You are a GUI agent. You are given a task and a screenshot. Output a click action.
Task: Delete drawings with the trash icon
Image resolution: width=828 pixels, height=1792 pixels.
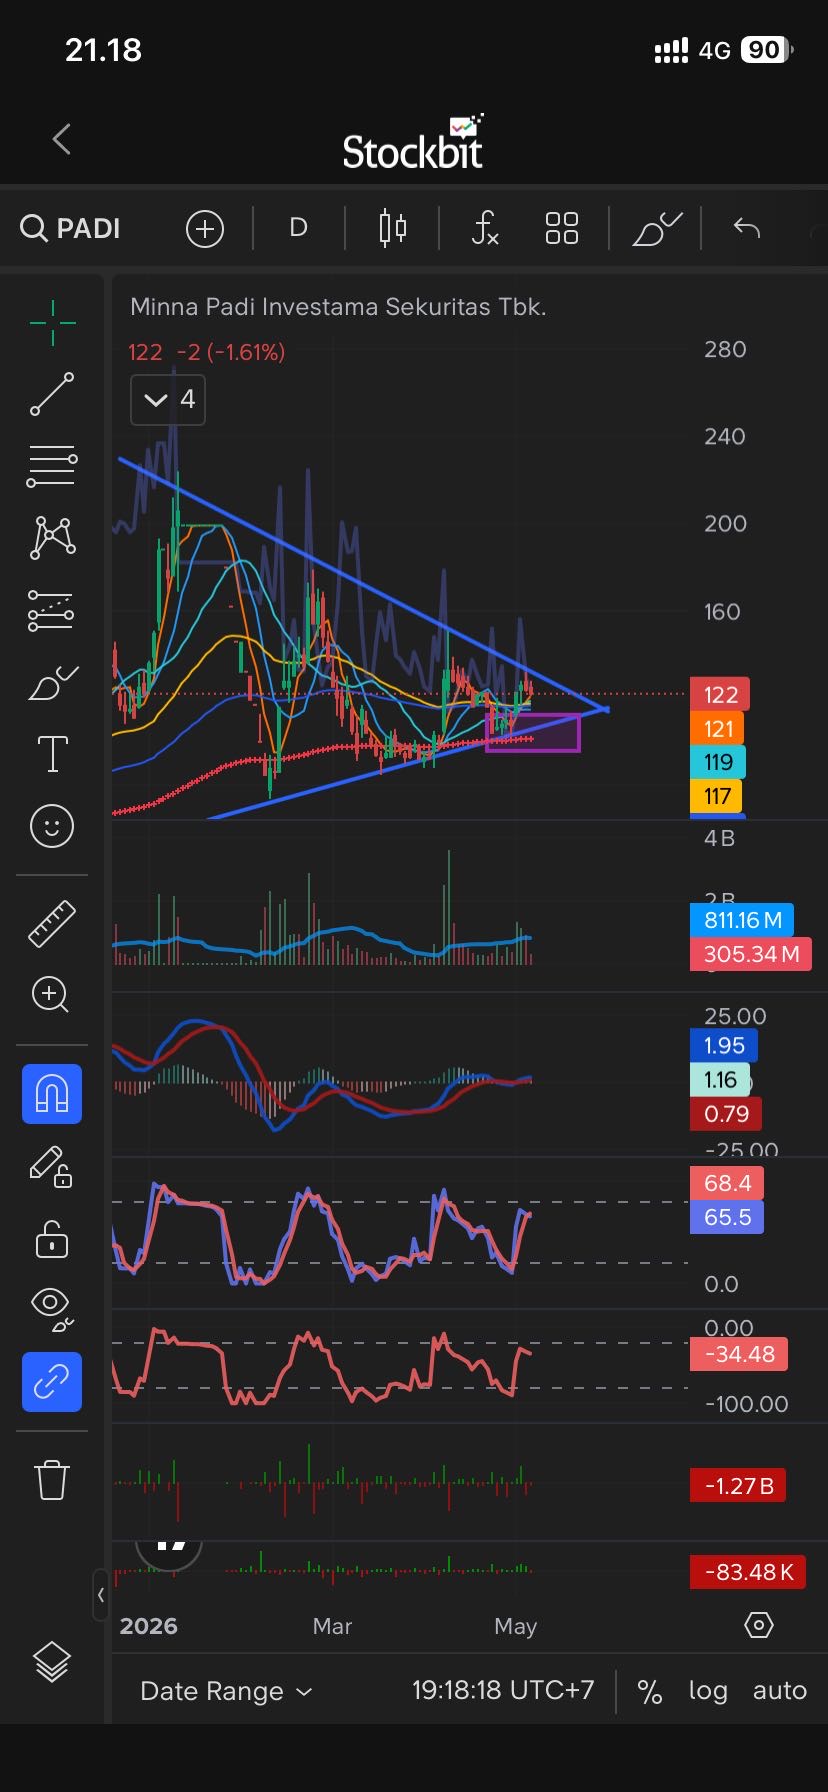(x=52, y=1479)
